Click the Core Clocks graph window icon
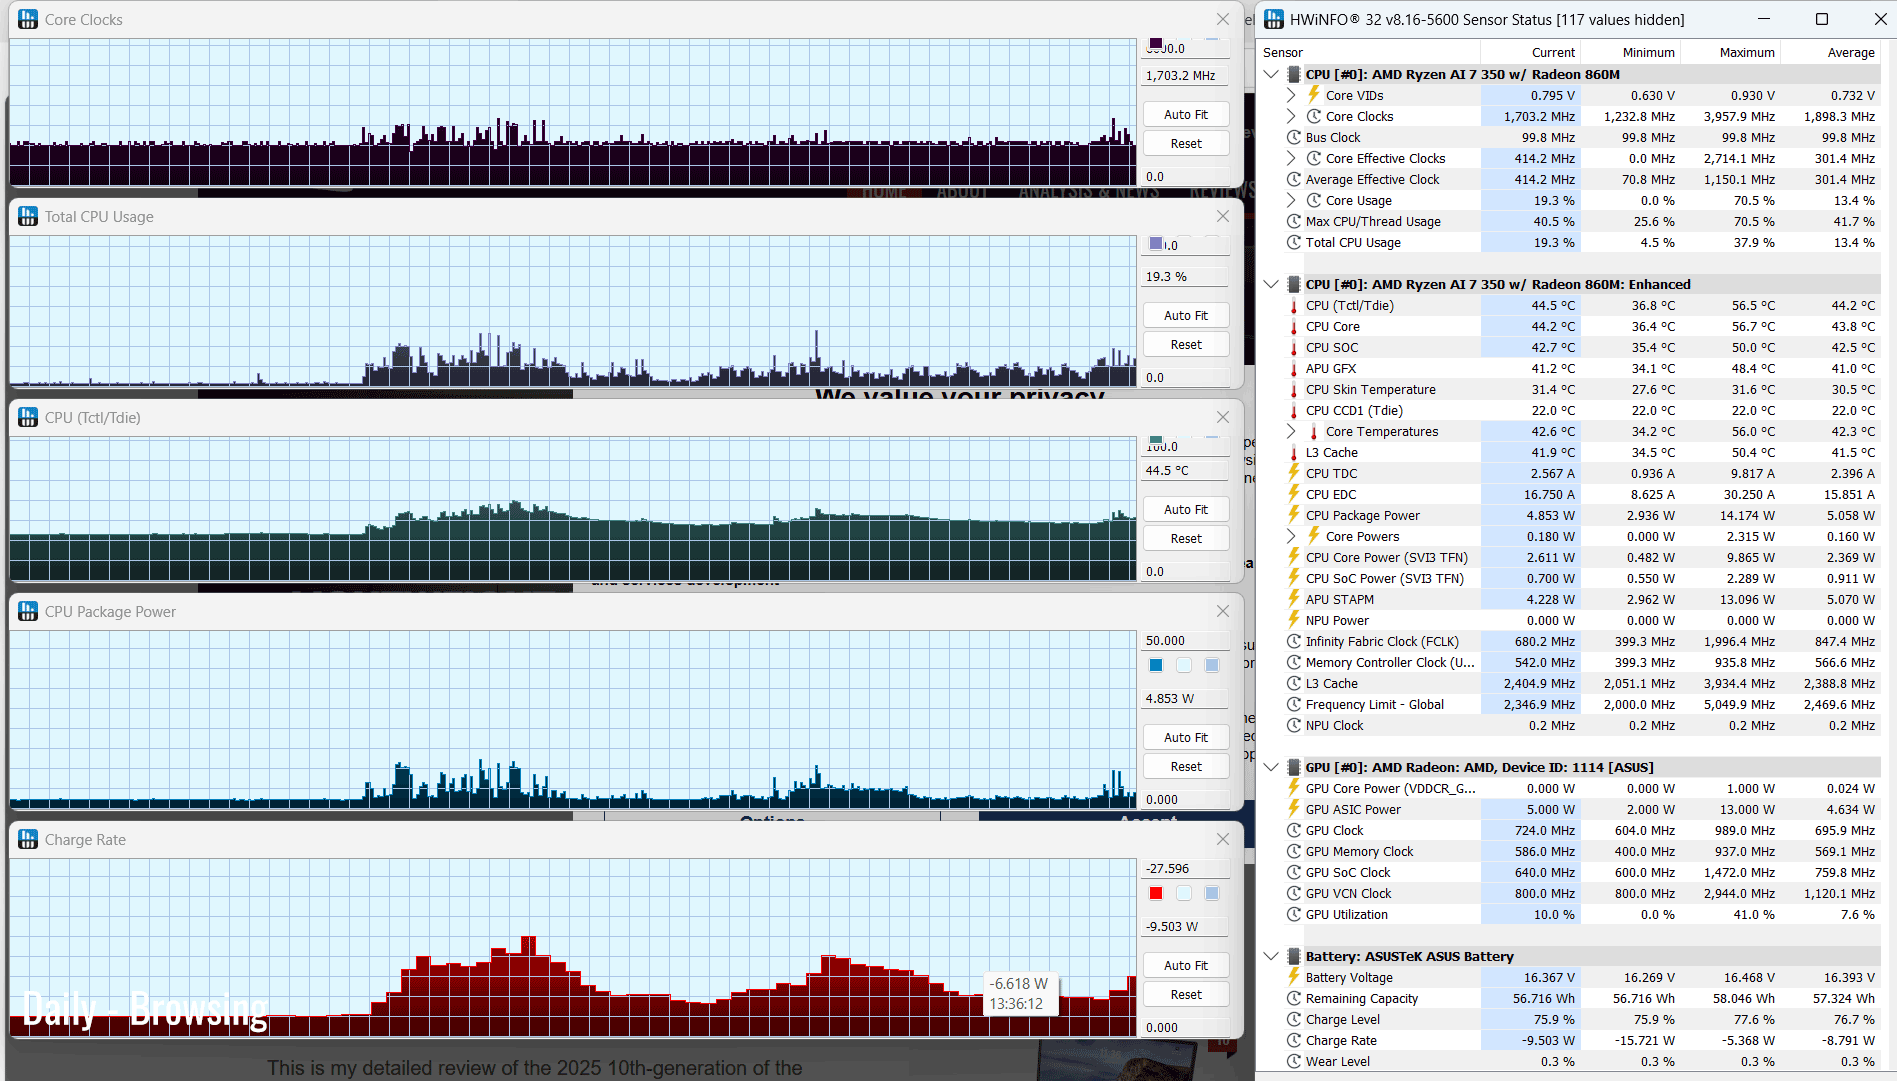Image resolution: width=1897 pixels, height=1081 pixels. coord(28,19)
